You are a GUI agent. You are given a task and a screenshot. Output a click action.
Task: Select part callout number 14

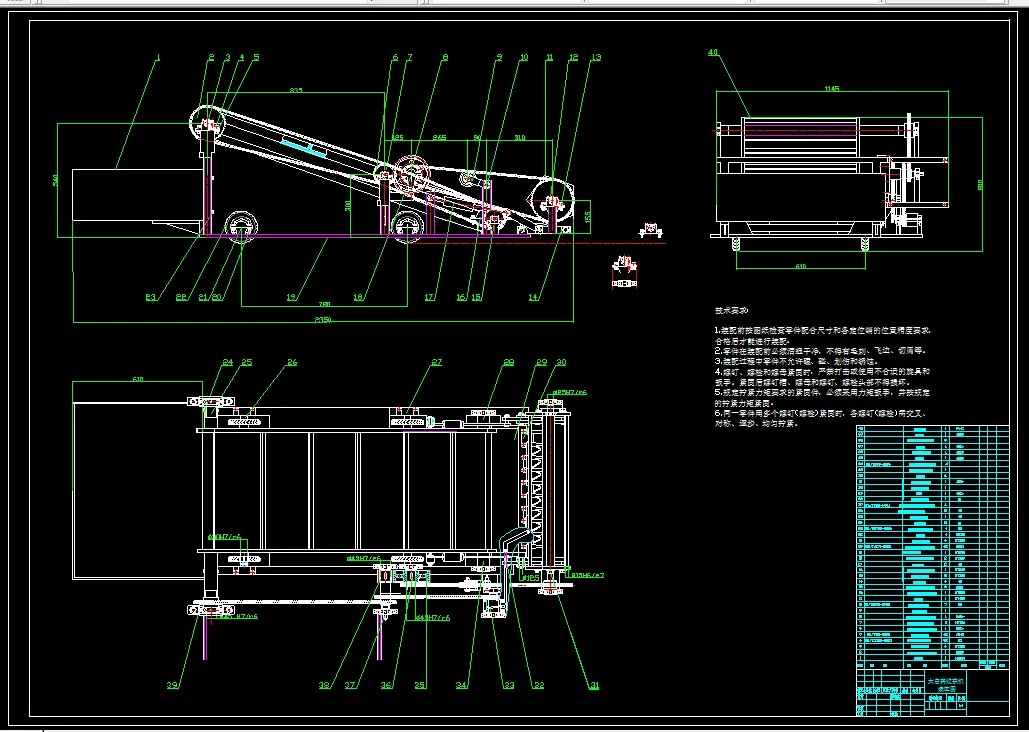(534, 297)
